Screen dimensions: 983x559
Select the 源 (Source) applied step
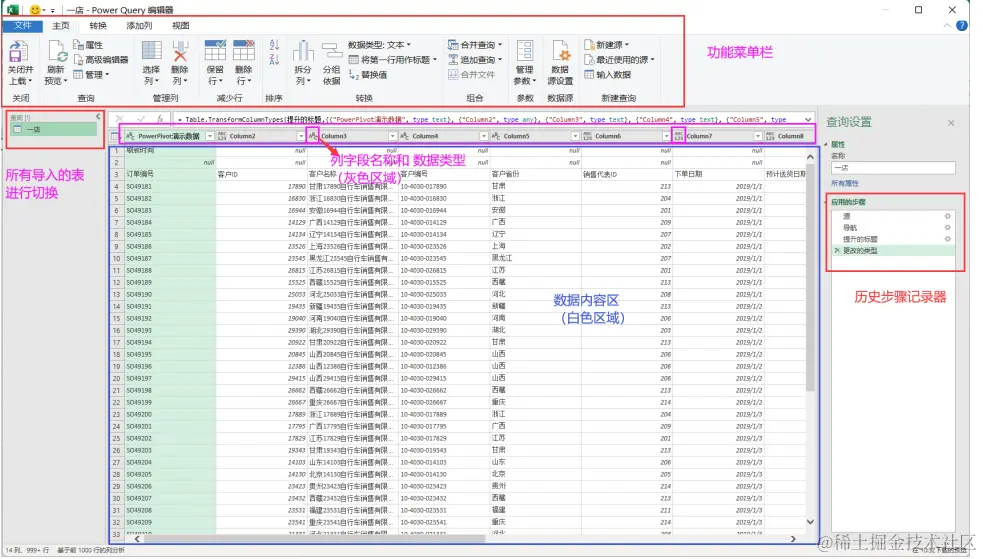893,216
